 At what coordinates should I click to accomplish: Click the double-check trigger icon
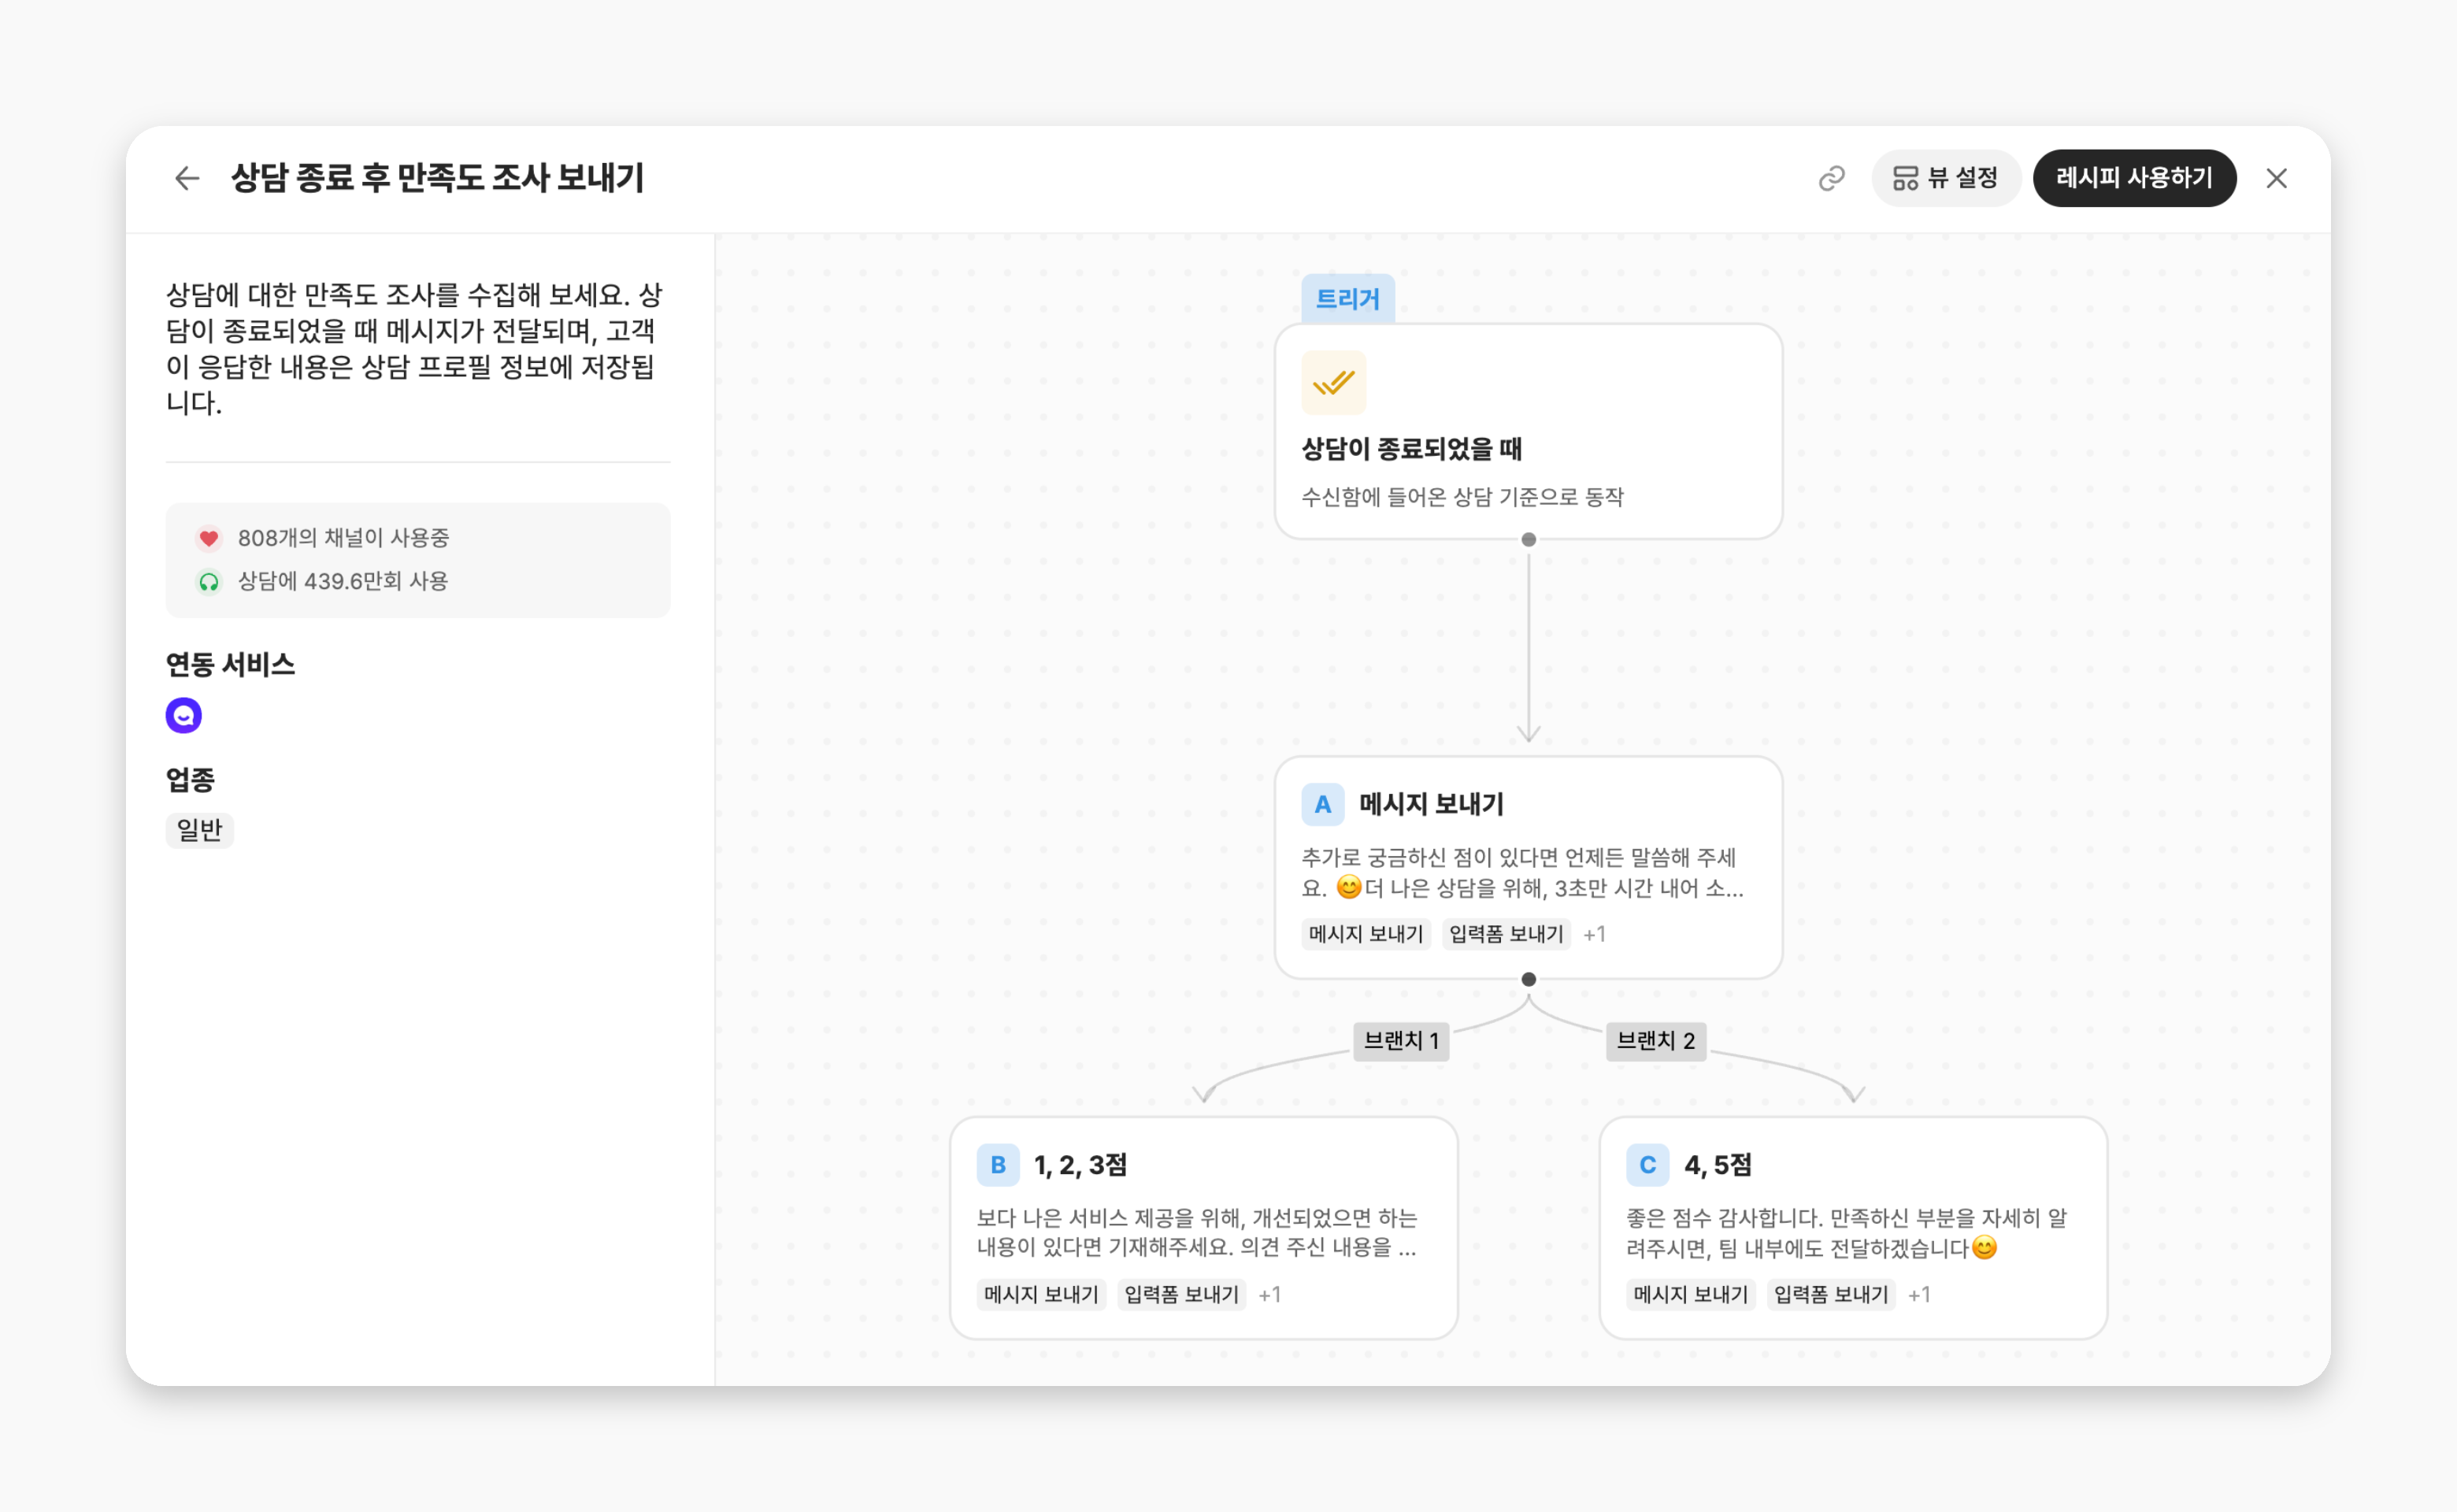pyautogui.click(x=1333, y=383)
